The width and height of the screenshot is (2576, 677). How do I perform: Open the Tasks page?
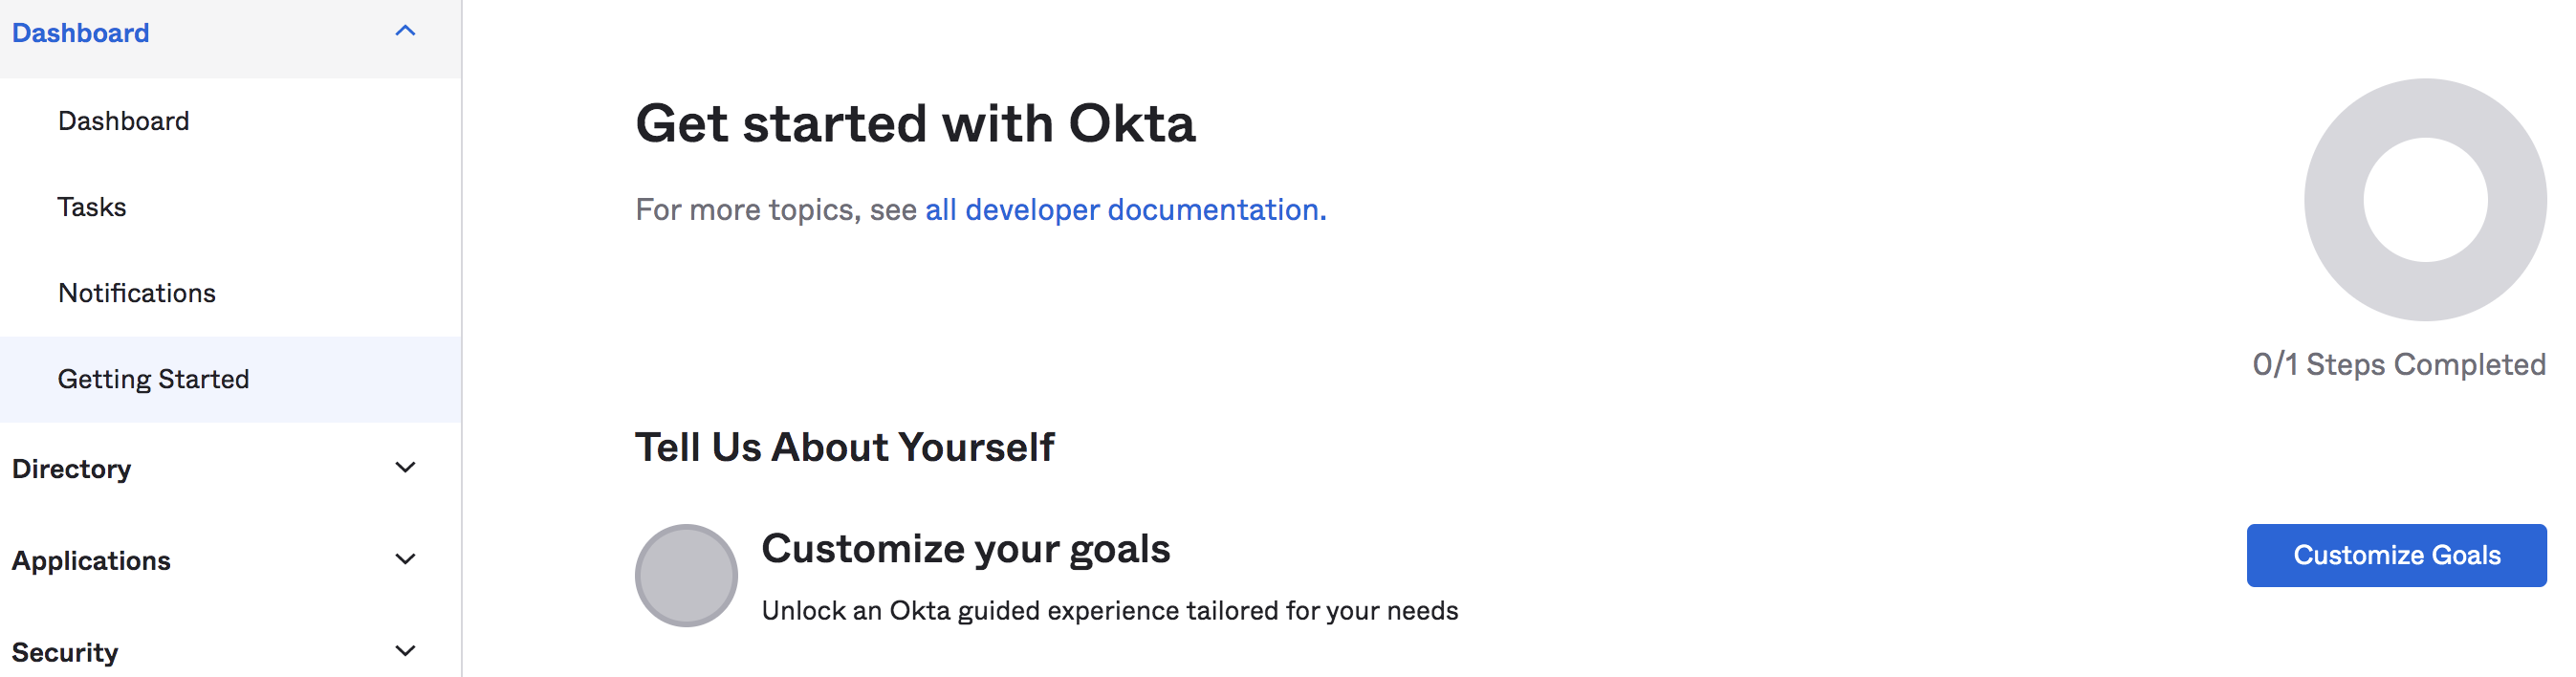click(92, 207)
